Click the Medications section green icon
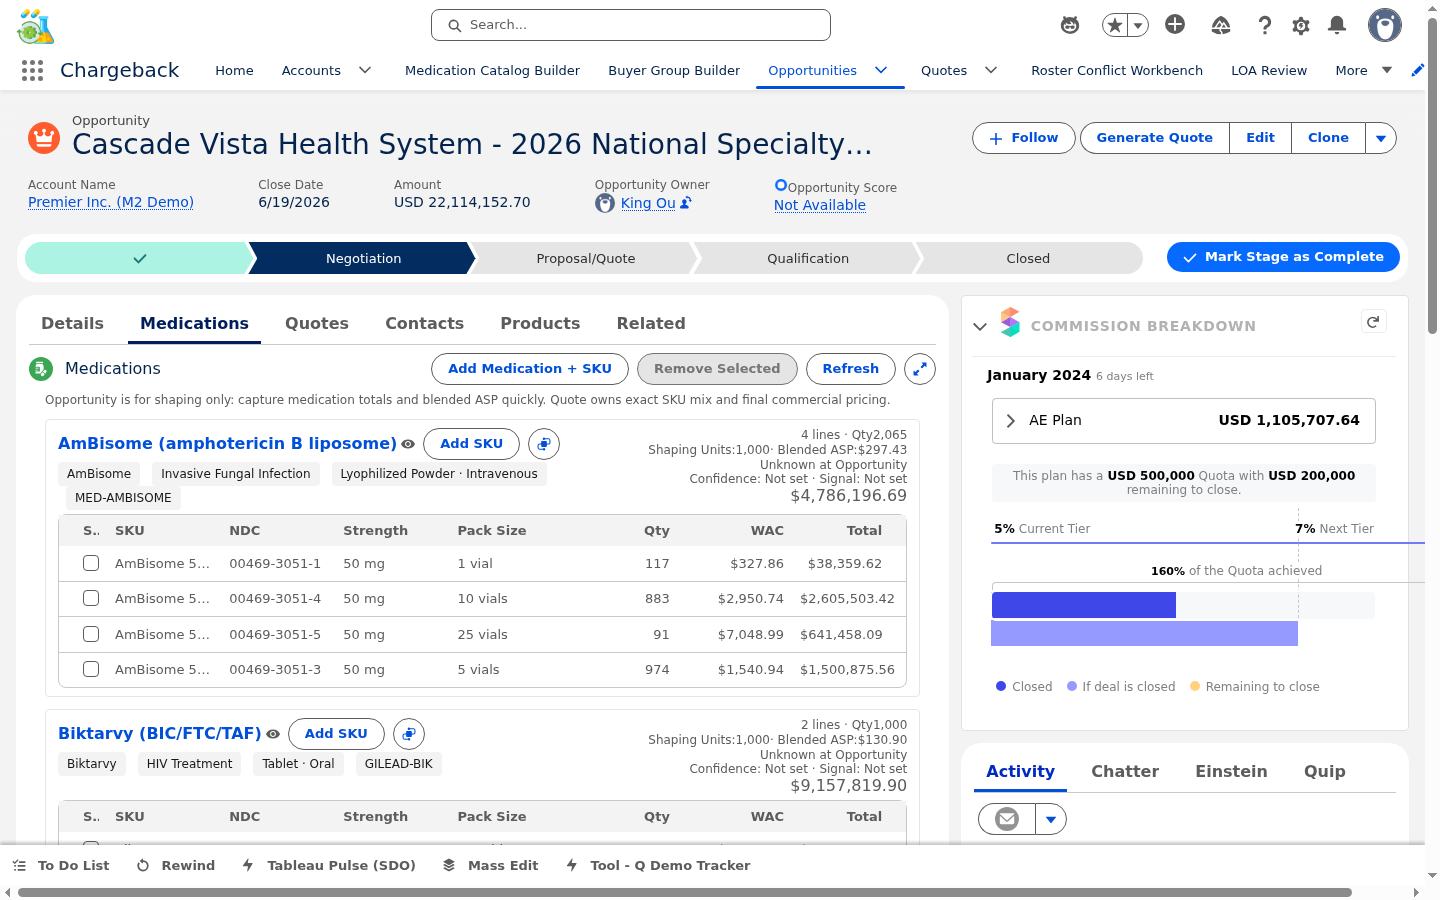 click(x=41, y=369)
